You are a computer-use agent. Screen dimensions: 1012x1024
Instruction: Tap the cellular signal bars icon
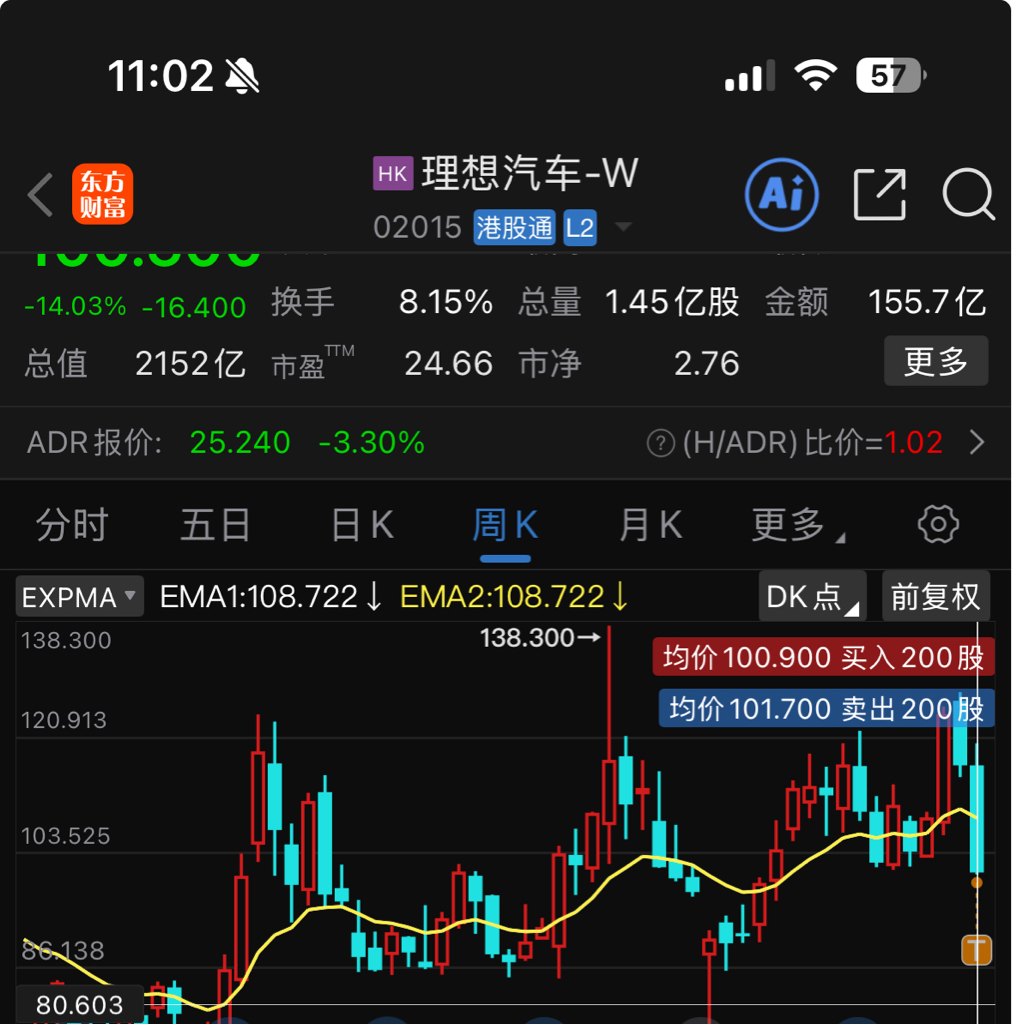point(750,75)
